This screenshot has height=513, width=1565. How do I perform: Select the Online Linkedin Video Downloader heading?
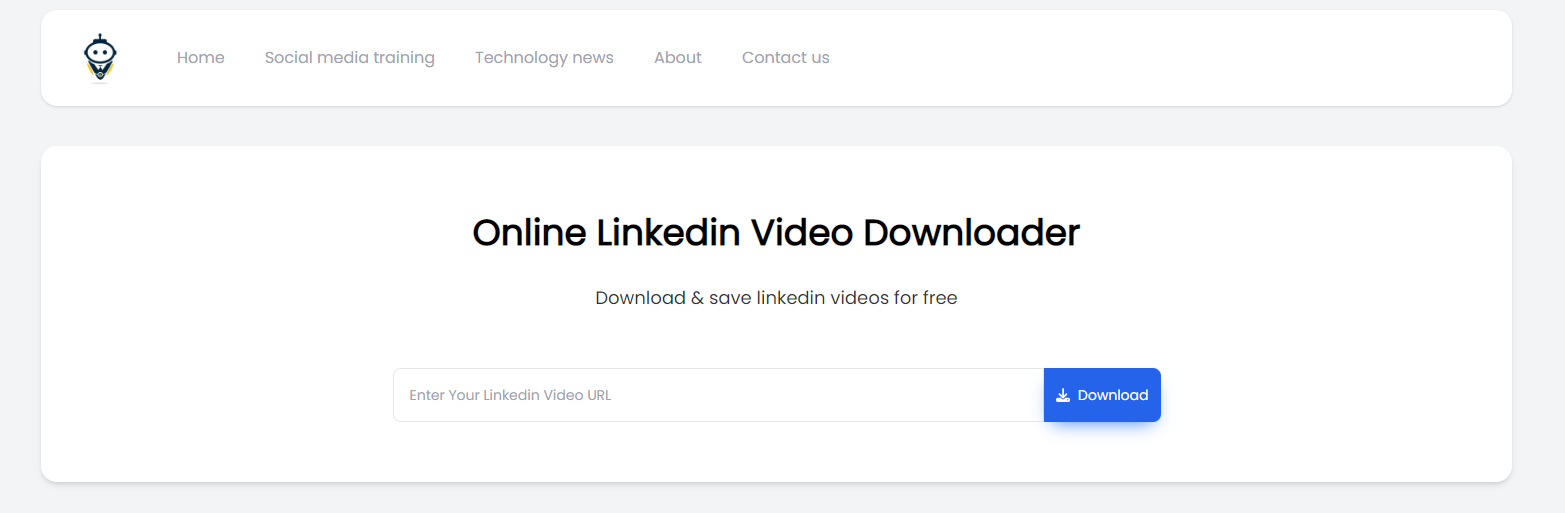click(776, 233)
